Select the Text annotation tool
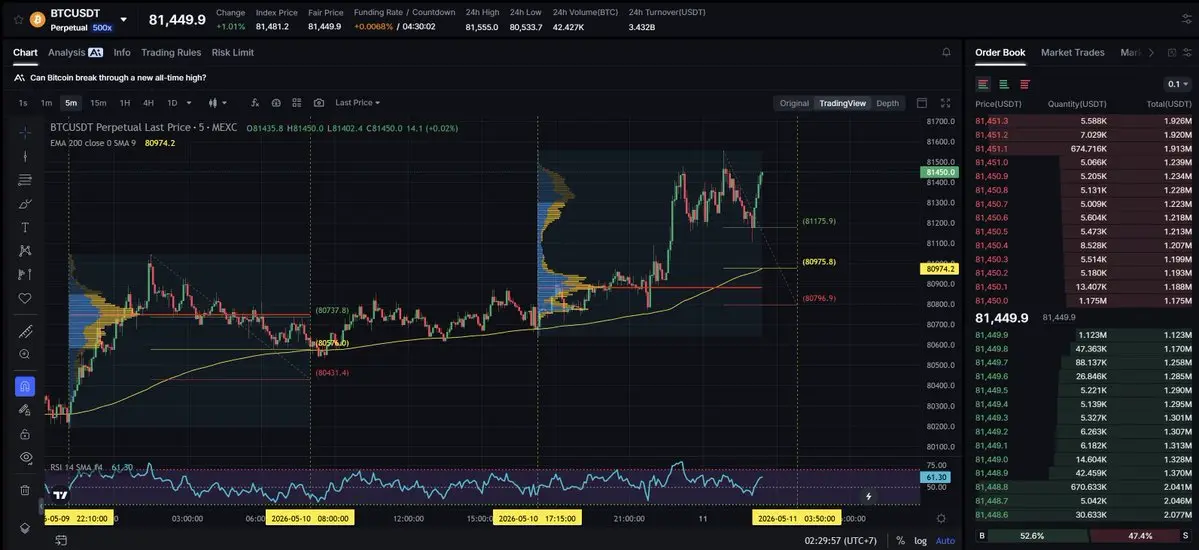The width and height of the screenshot is (1199, 550). [25, 227]
